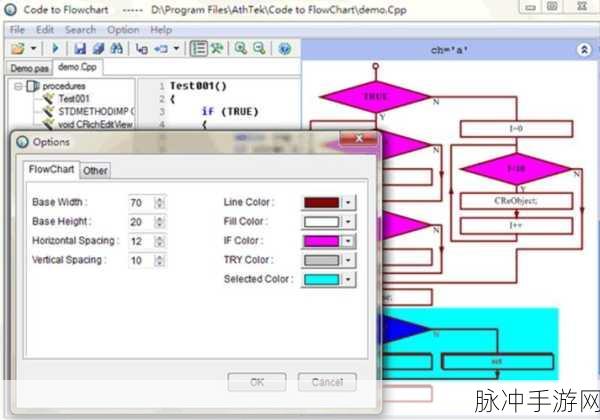The image size is (600, 420).
Task: Switch to the Demo.pas file tab
Action: pyautogui.click(x=29, y=68)
